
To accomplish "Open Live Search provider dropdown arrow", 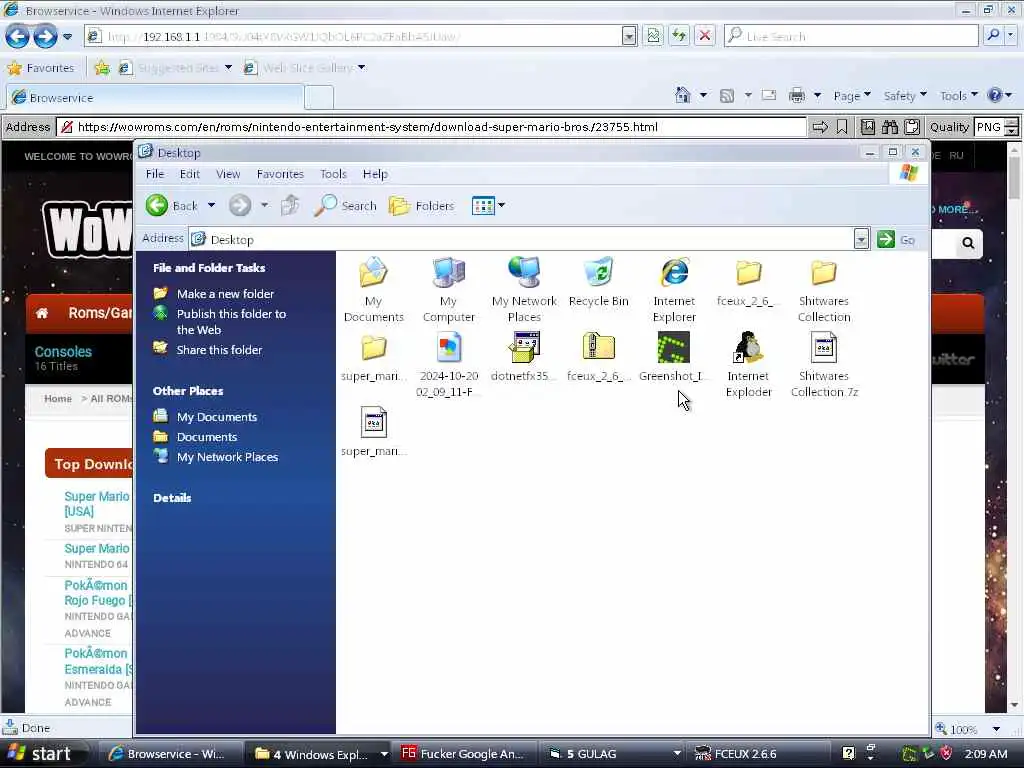I will (x=1011, y=35).
